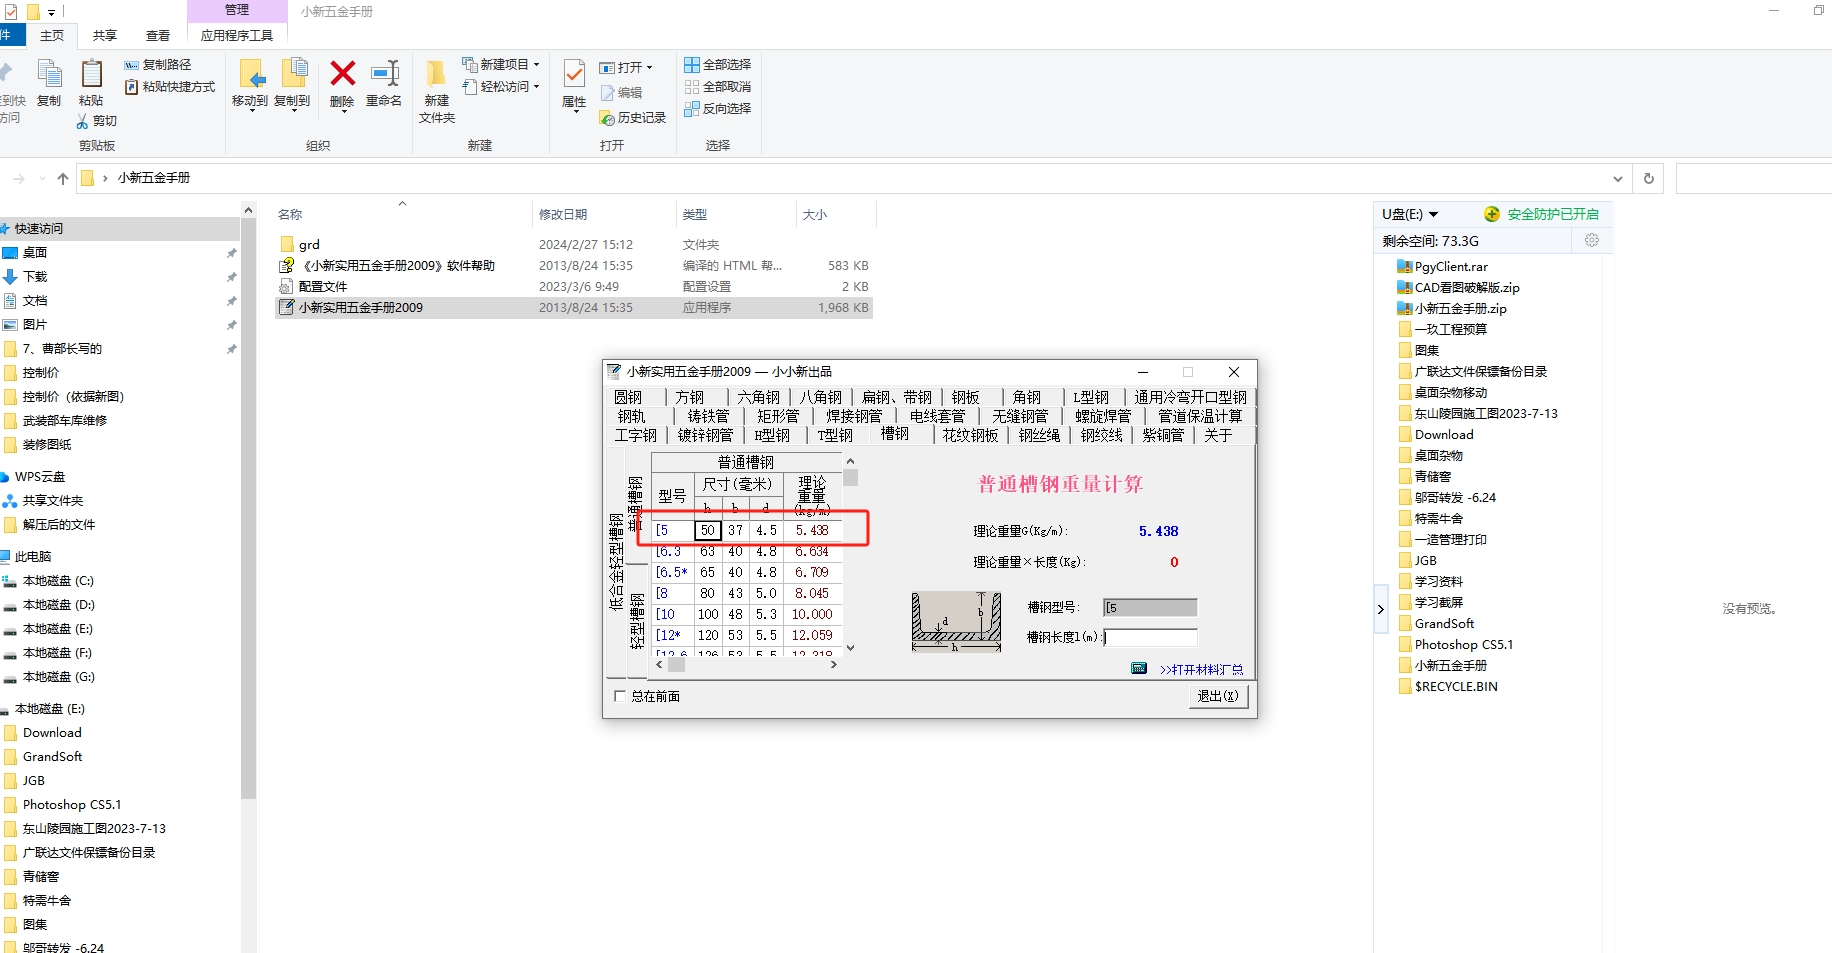Switch to the 管道保温计算 tab
The image size is (1832, 953).
[x=1200, y=416]
